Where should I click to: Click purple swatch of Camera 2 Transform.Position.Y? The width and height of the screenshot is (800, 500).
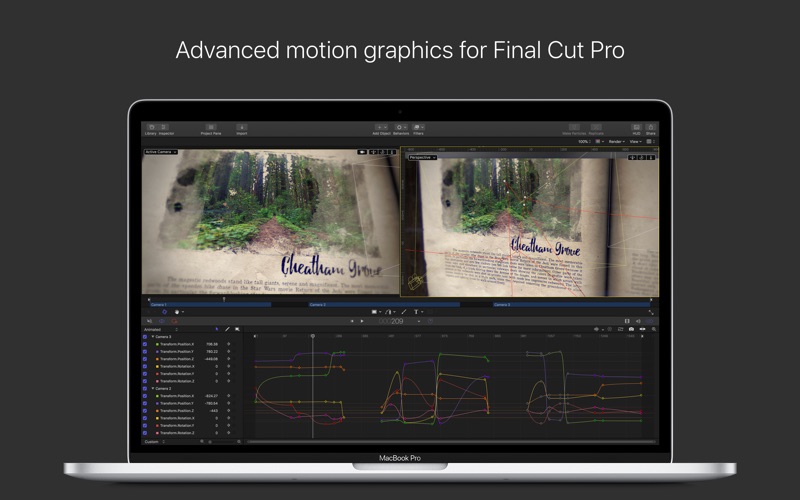click(x=157, y=403)
